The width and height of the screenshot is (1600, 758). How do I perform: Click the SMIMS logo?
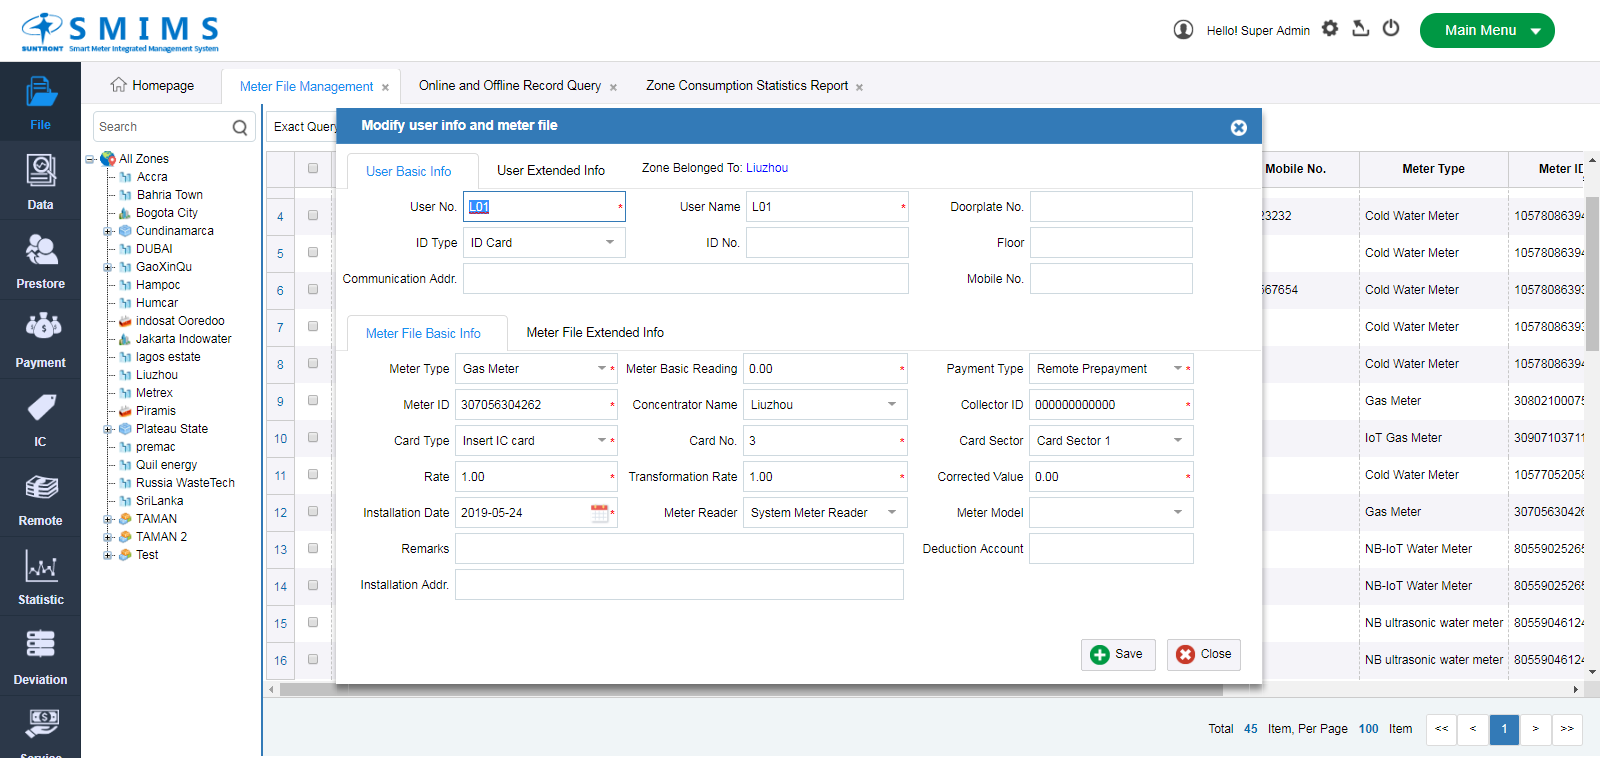coord(120,33)
